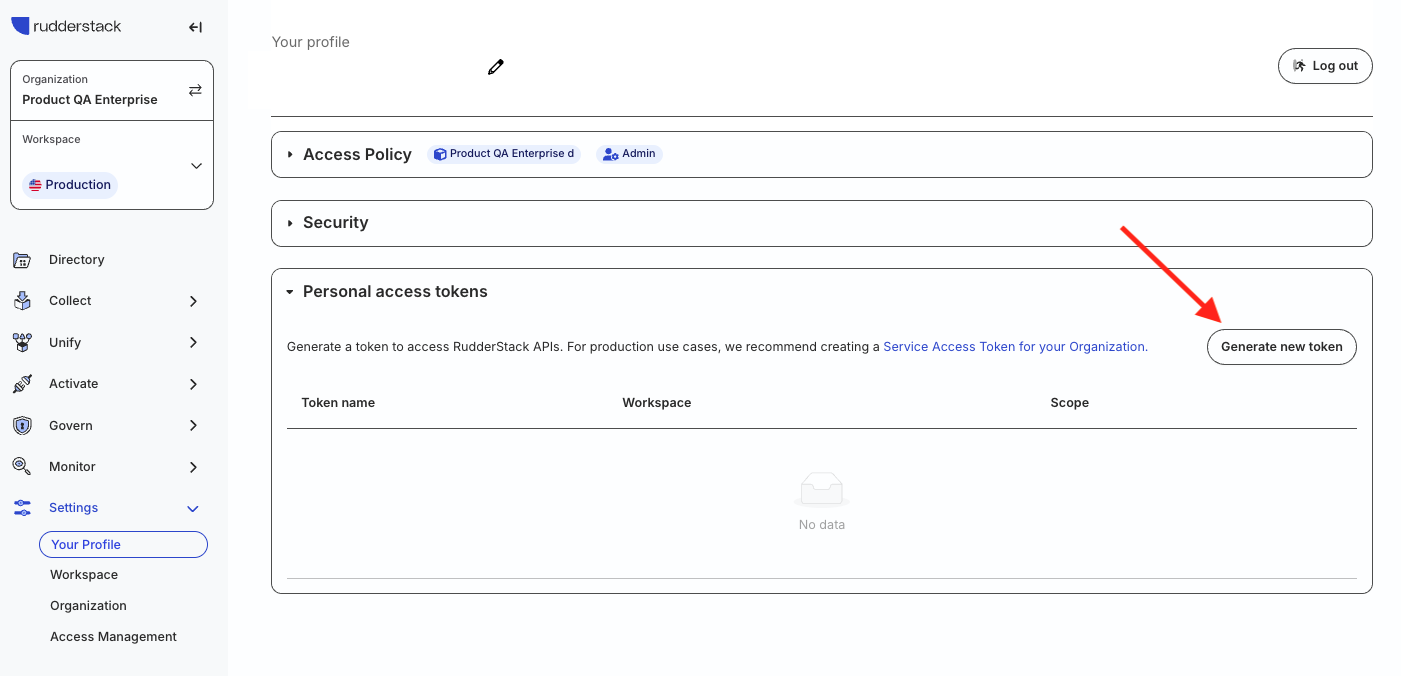Open the Service Access Token link
Image resolution: width=1401 pixels, height=676 pixels.
(x=1014, y=346)
